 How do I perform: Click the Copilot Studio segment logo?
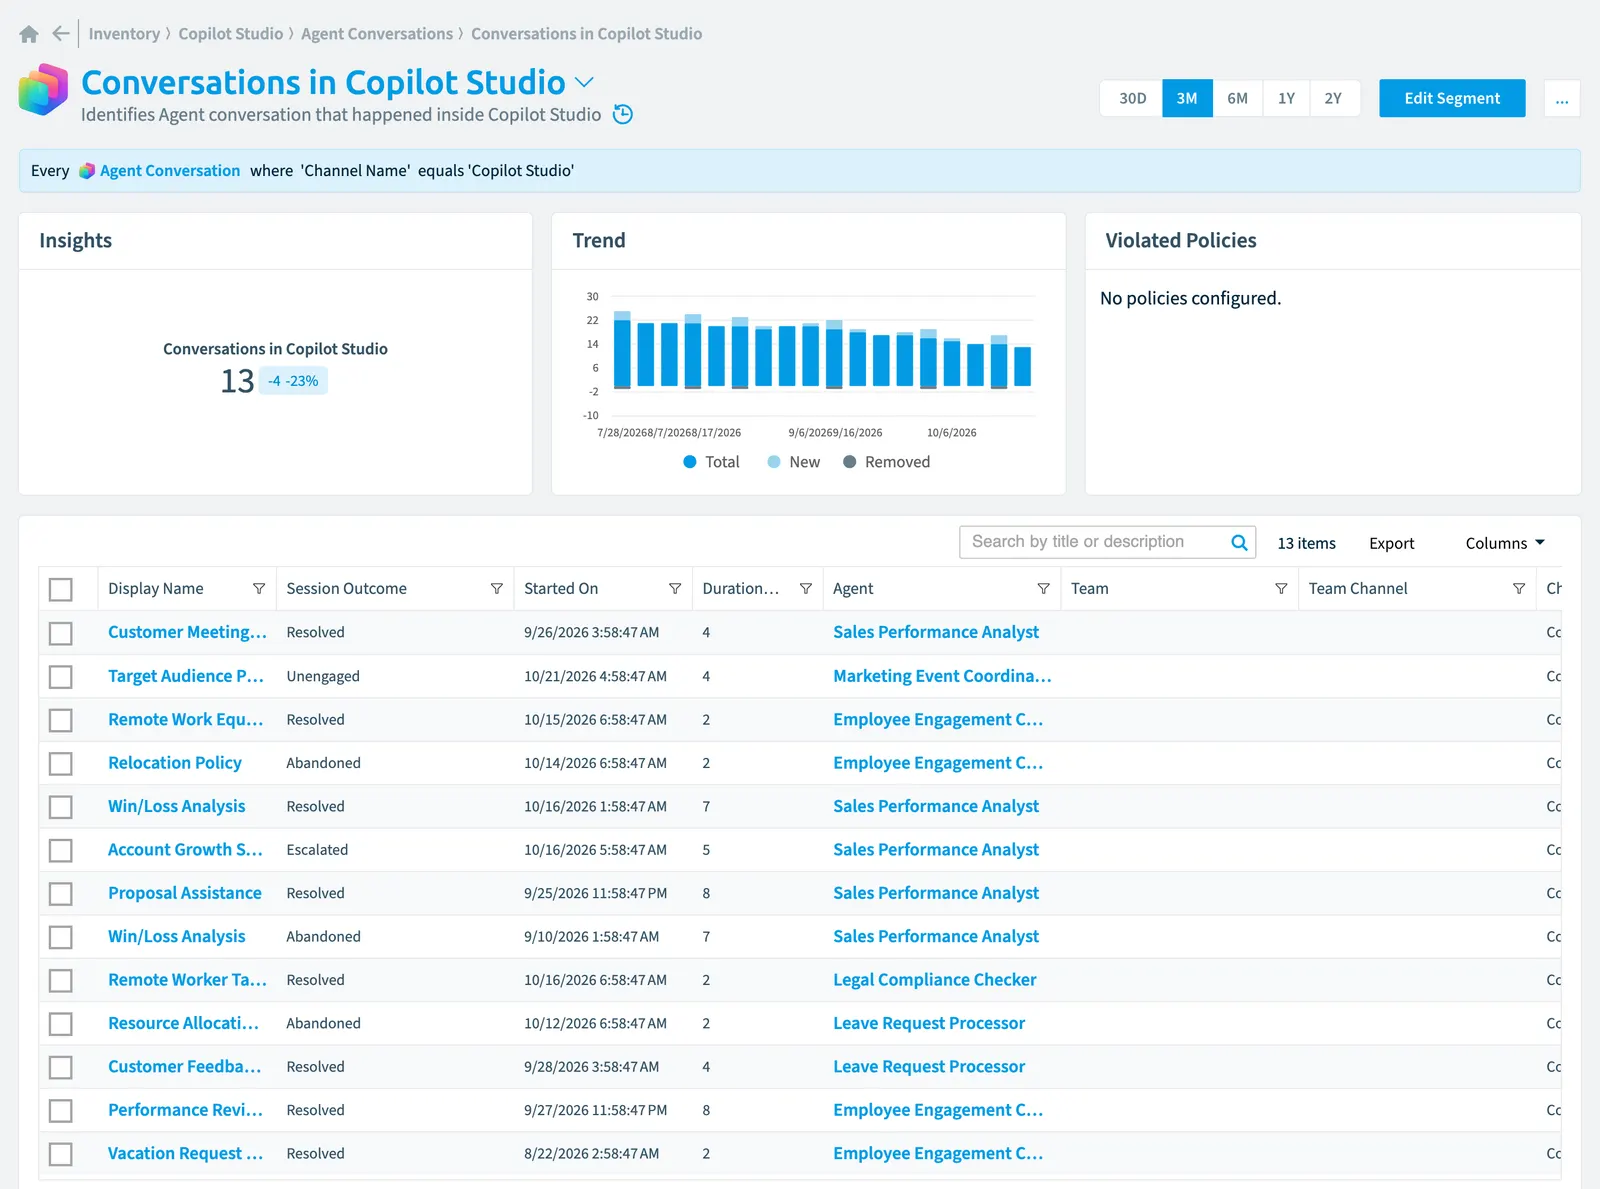point(43,90)
